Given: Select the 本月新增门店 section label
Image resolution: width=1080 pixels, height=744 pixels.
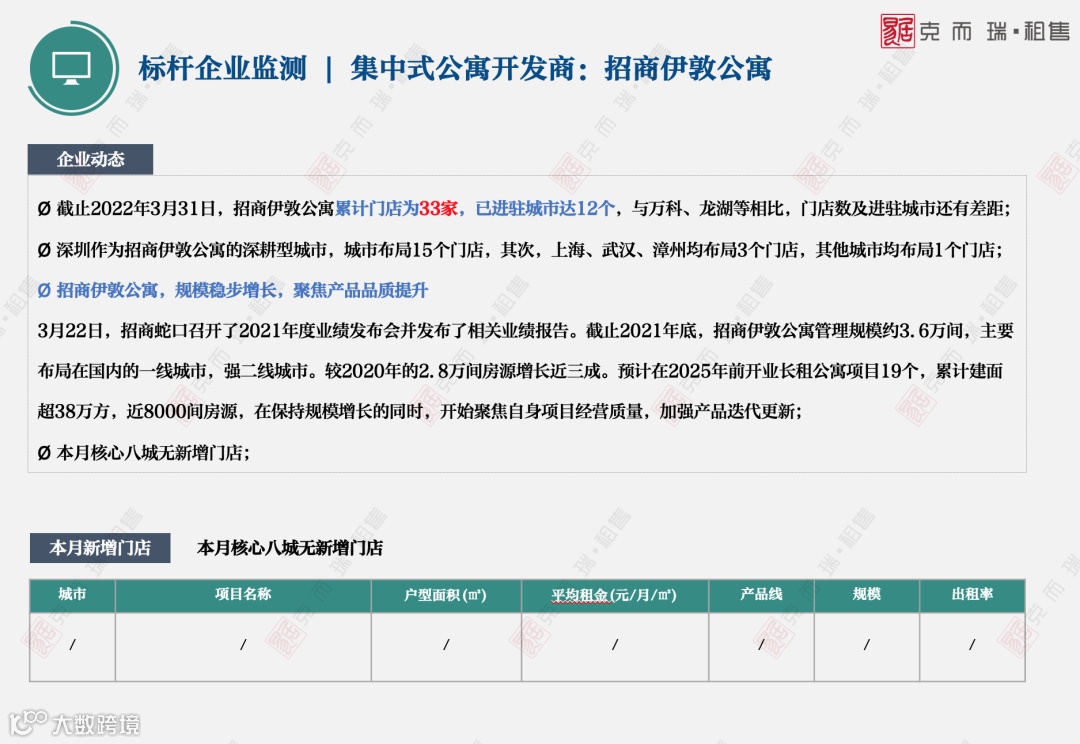Looking at the screenshot, I should pyautogui.click(x=100, y=548).
